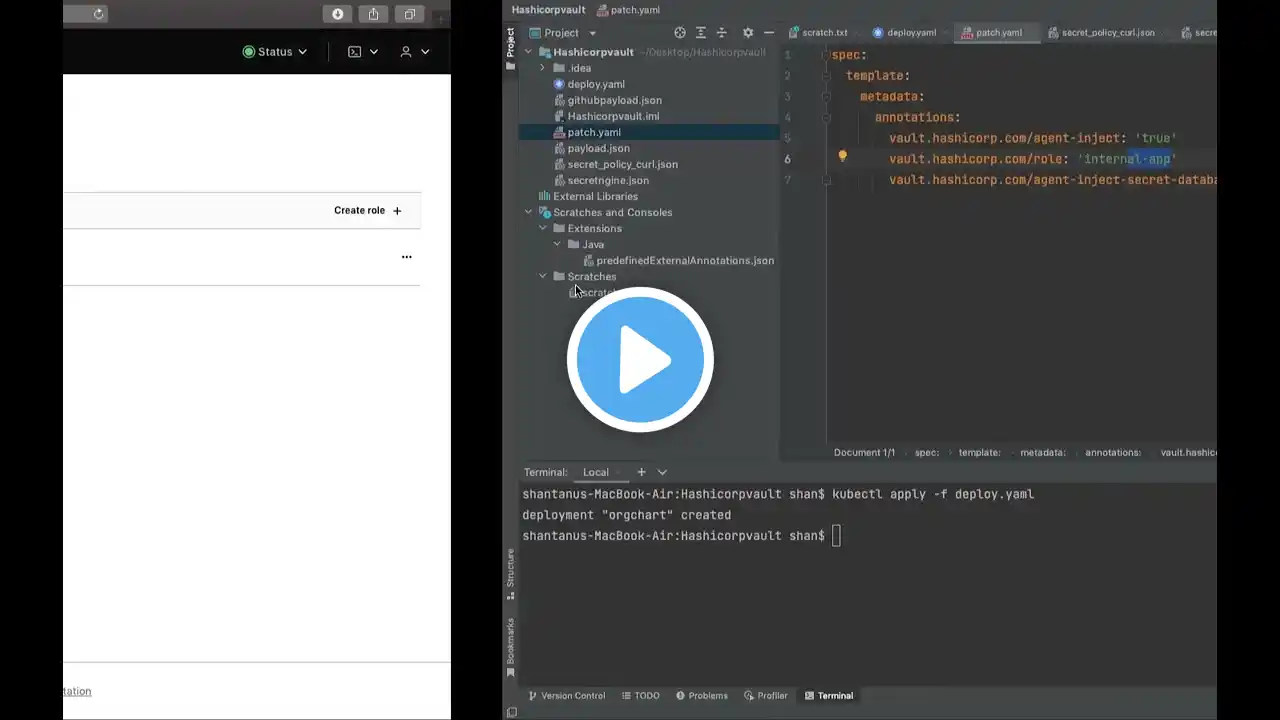Click the Collapse All icon in Project toolbar
This screenshot has width=1280, height=720.
click(722, 33)
